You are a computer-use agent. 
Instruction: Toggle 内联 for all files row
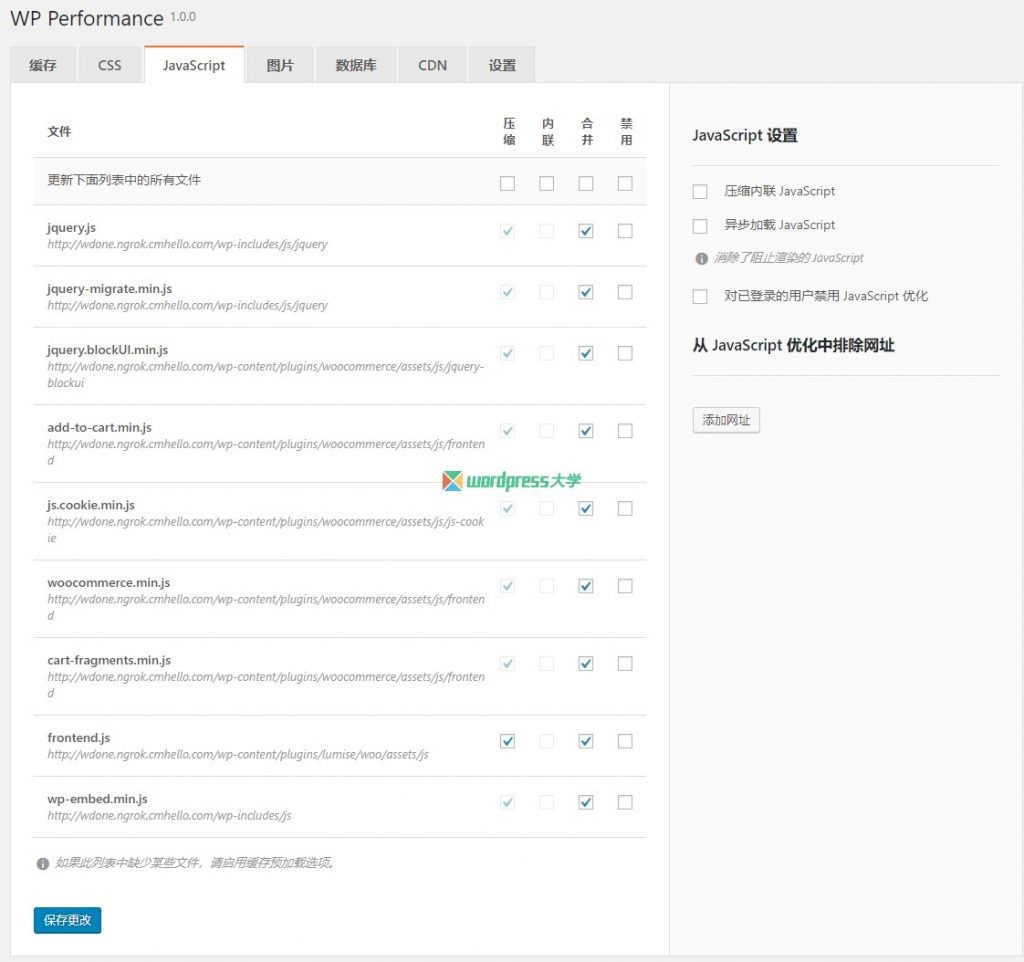coord(547,183)
